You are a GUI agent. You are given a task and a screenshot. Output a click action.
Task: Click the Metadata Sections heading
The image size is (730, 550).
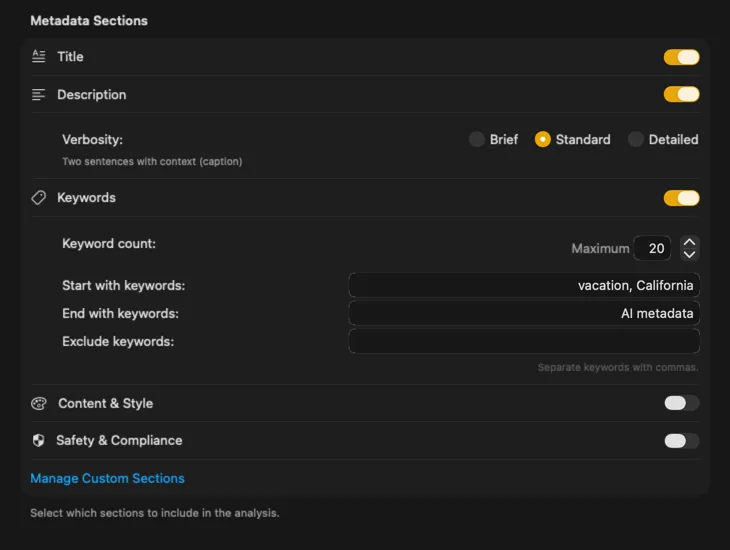tap(89, 20)
